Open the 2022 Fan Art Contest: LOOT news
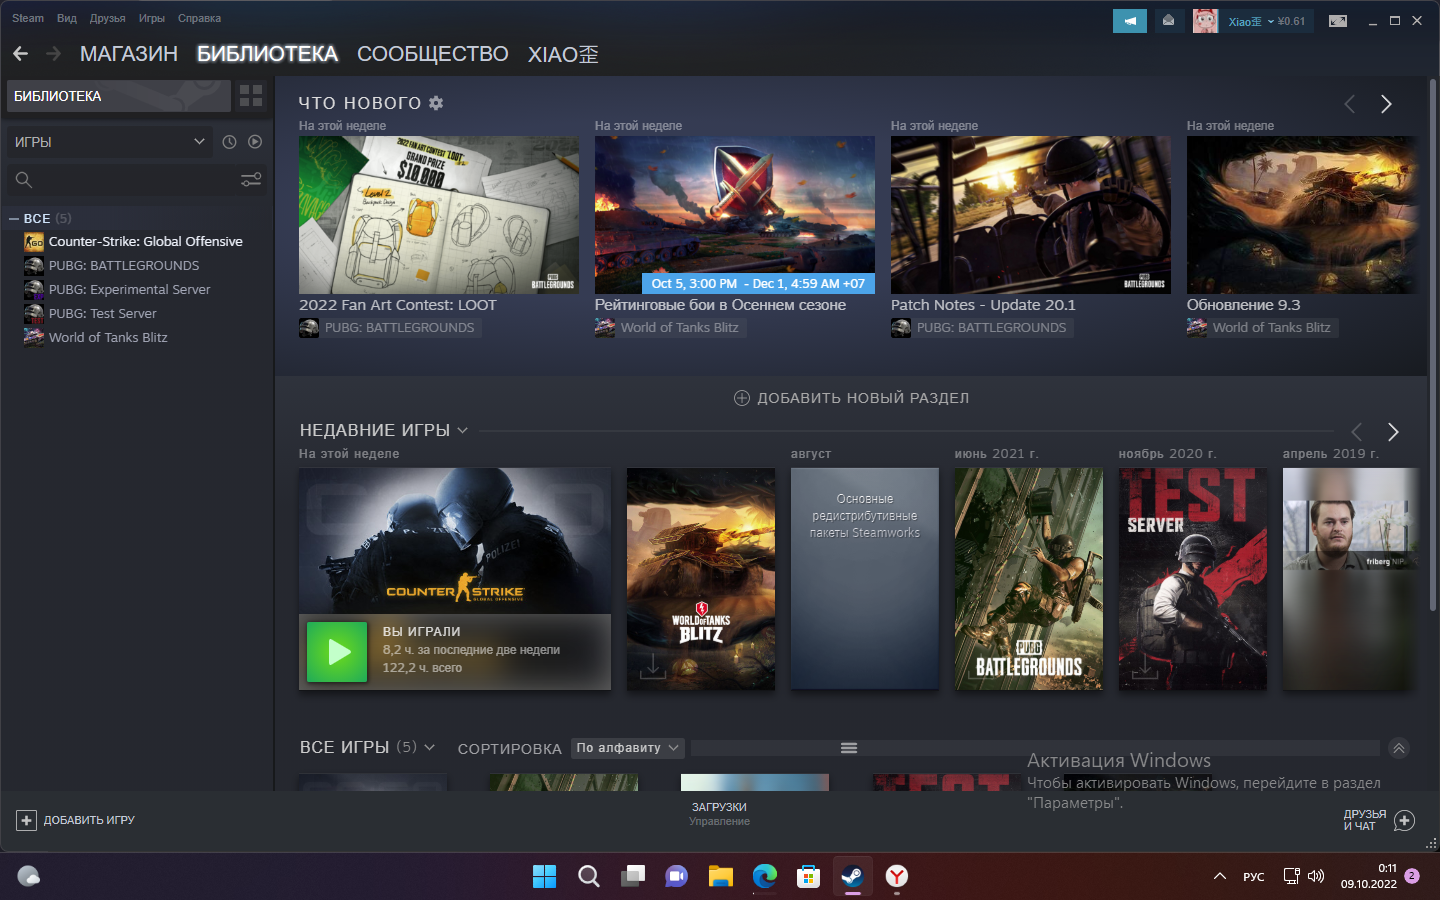The height and width of the screenshot is (900, 1440). coord(439,215)
